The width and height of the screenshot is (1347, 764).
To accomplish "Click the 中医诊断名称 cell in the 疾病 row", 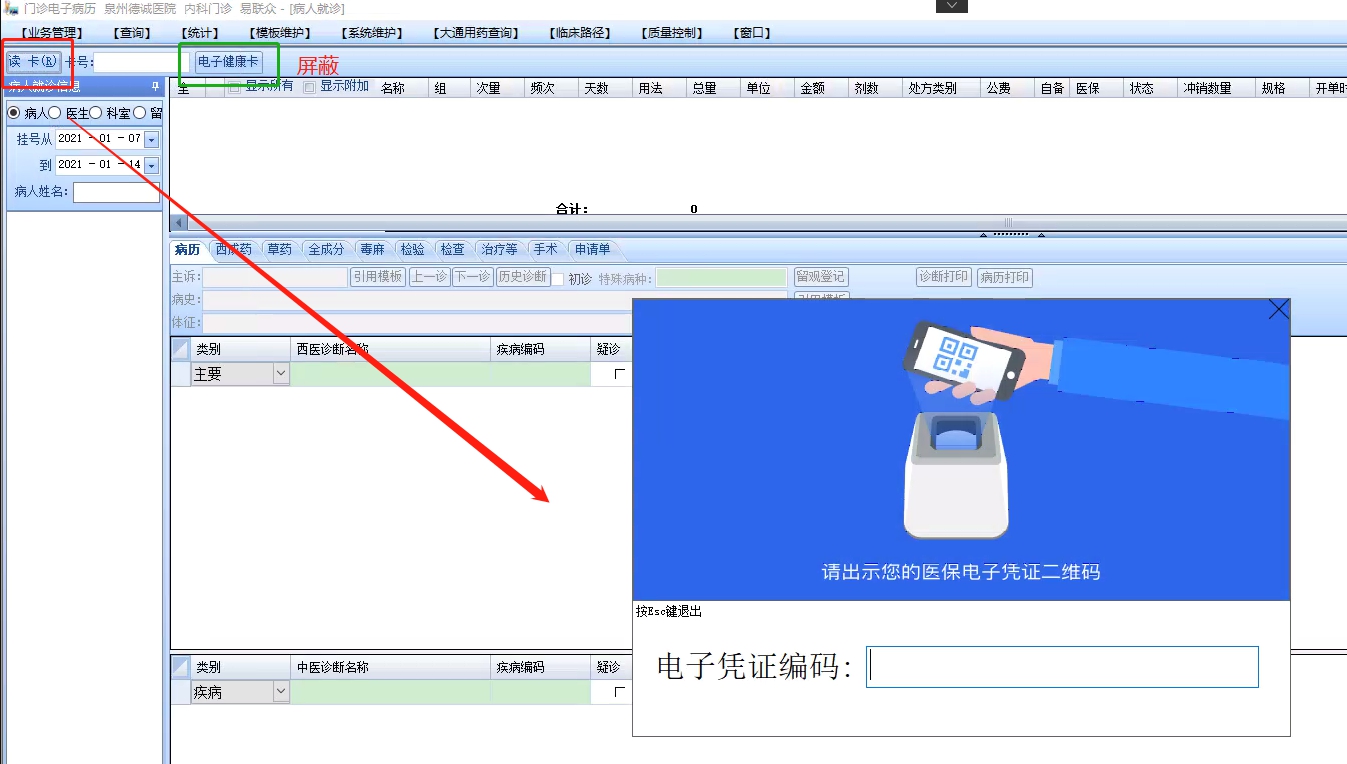I will pos(391,692).
